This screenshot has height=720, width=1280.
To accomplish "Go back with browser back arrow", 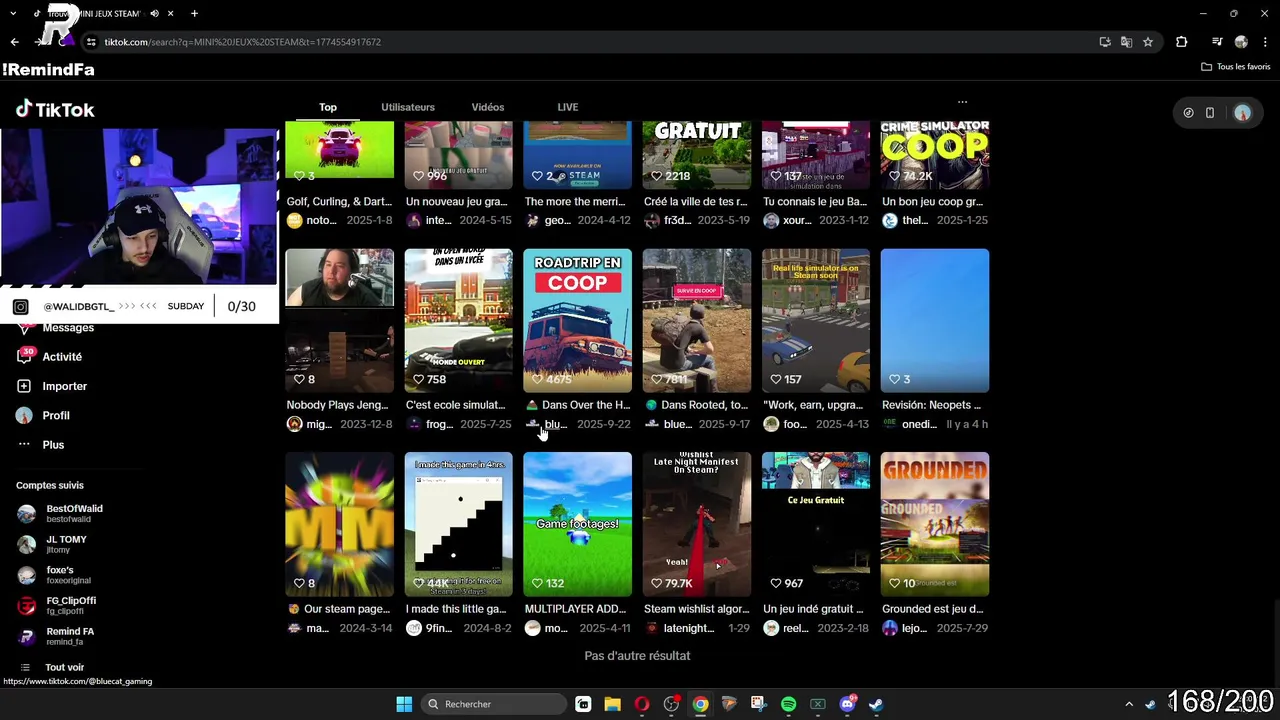I will [x=15, y=42].
